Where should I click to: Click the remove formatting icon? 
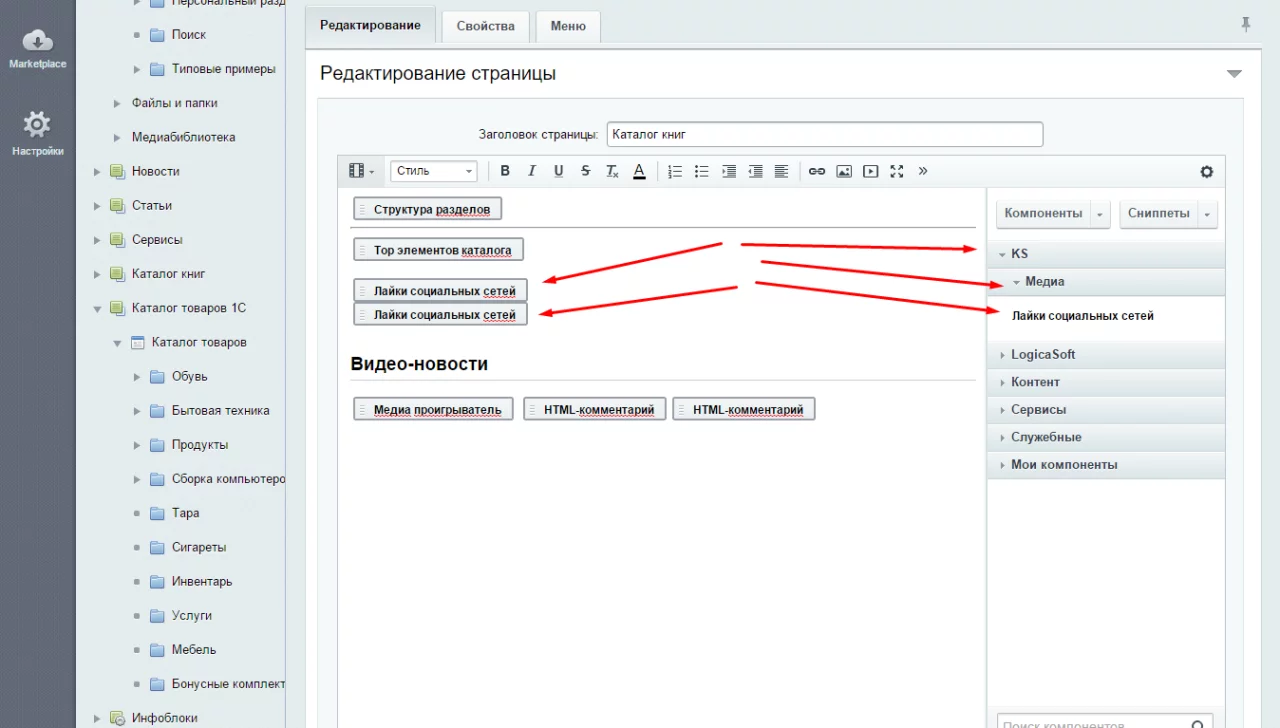point(613,171)
